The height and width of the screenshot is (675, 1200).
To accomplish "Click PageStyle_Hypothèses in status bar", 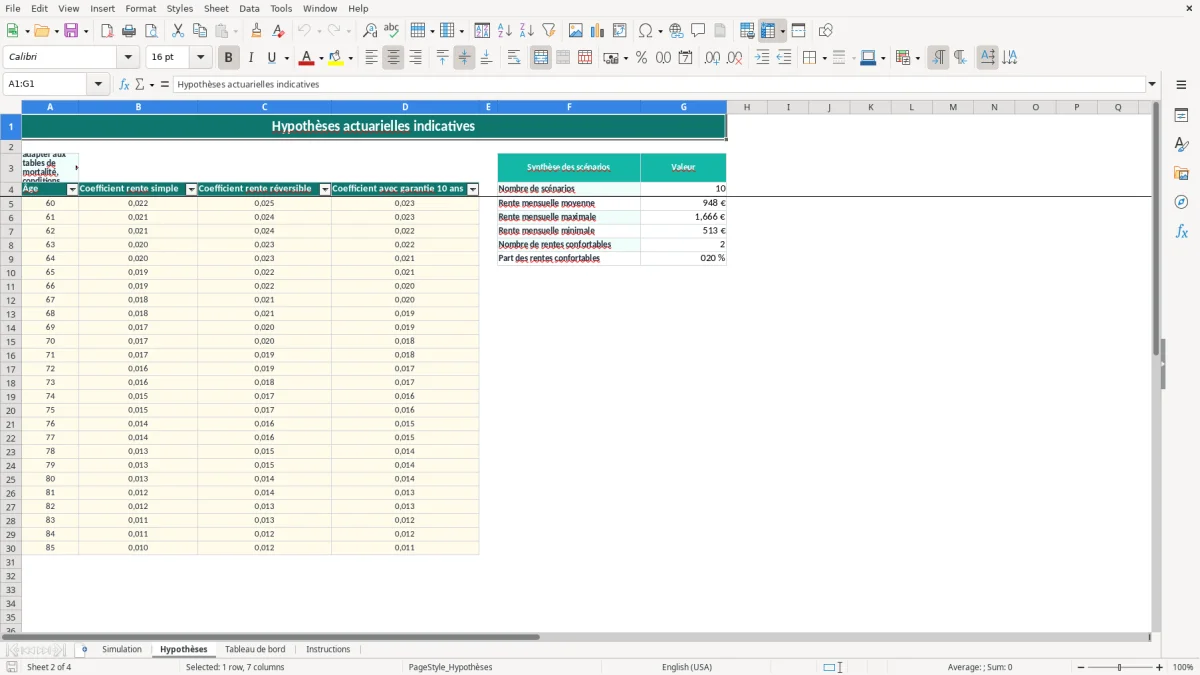I will click(x=450, y=667).
